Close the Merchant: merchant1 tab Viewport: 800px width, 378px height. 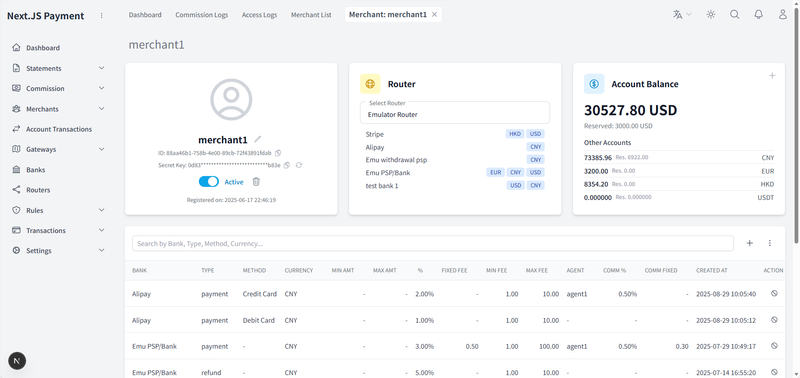click(x=434, y=15)
